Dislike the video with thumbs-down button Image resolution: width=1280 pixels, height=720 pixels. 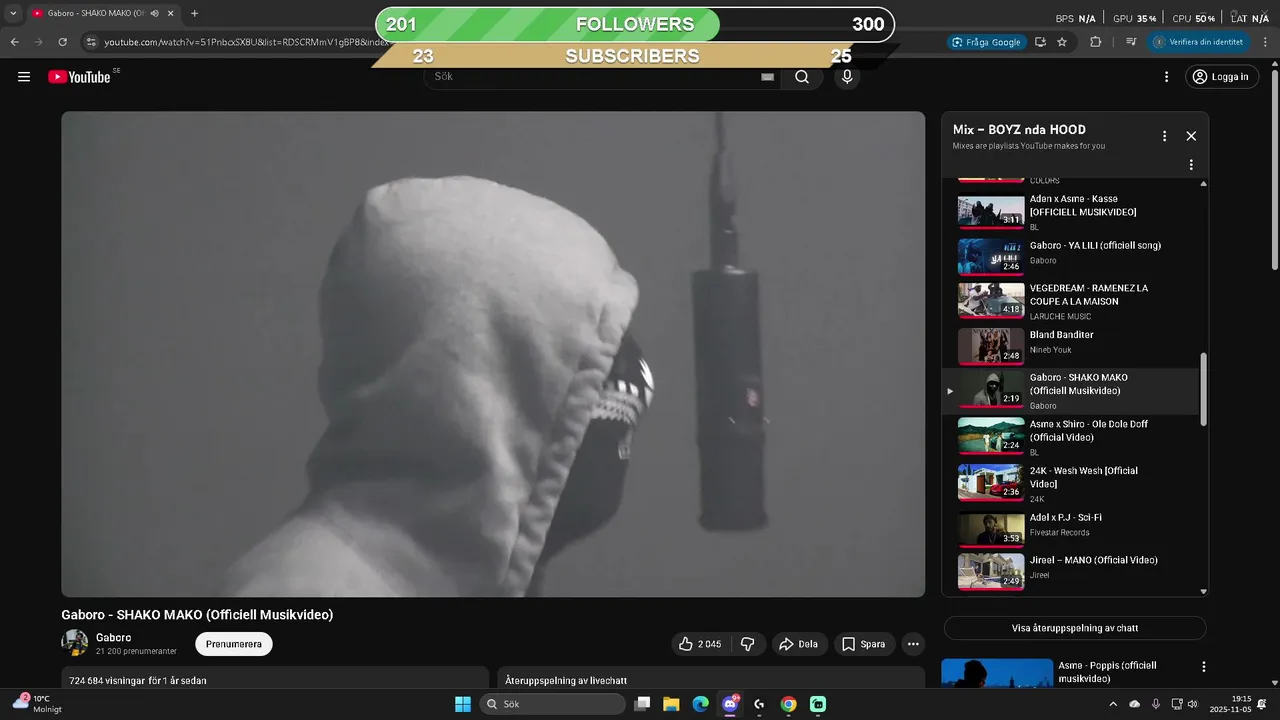(748, 644)
